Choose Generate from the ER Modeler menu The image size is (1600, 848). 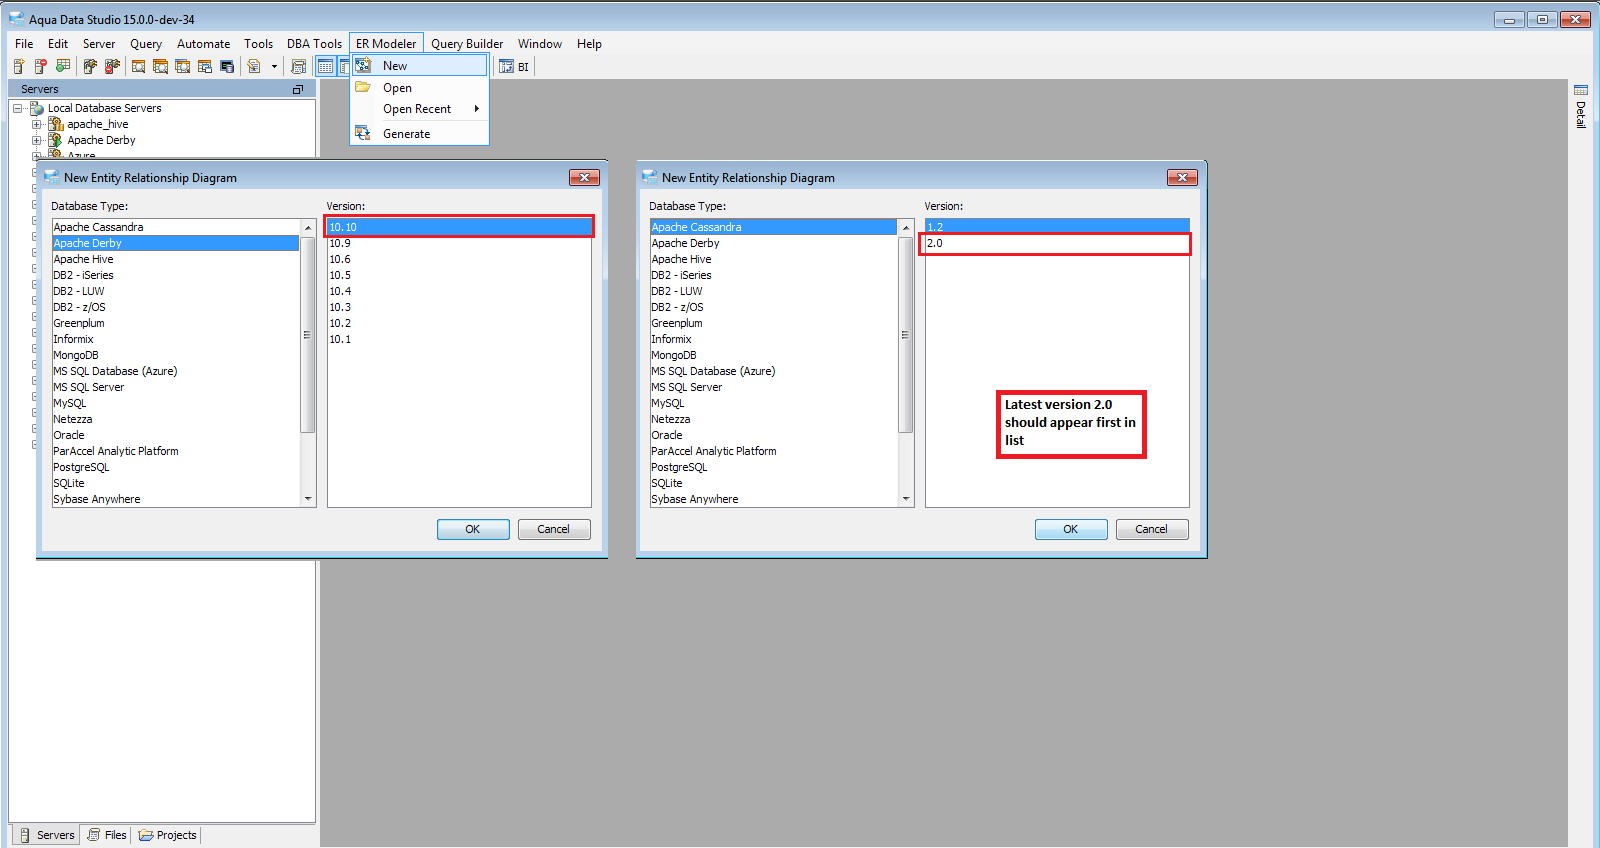pyautogui.click(x=419, y=134)
